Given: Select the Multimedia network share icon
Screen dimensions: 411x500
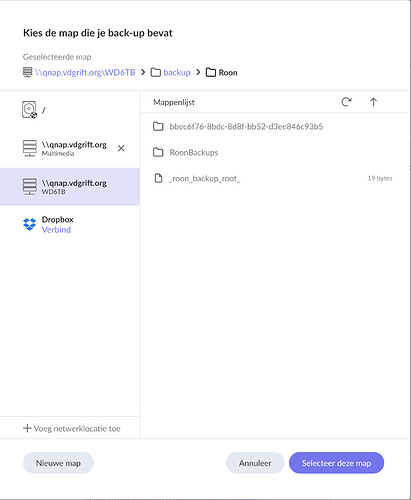Looking at the screenshot, I should click(x=30, y=148).
